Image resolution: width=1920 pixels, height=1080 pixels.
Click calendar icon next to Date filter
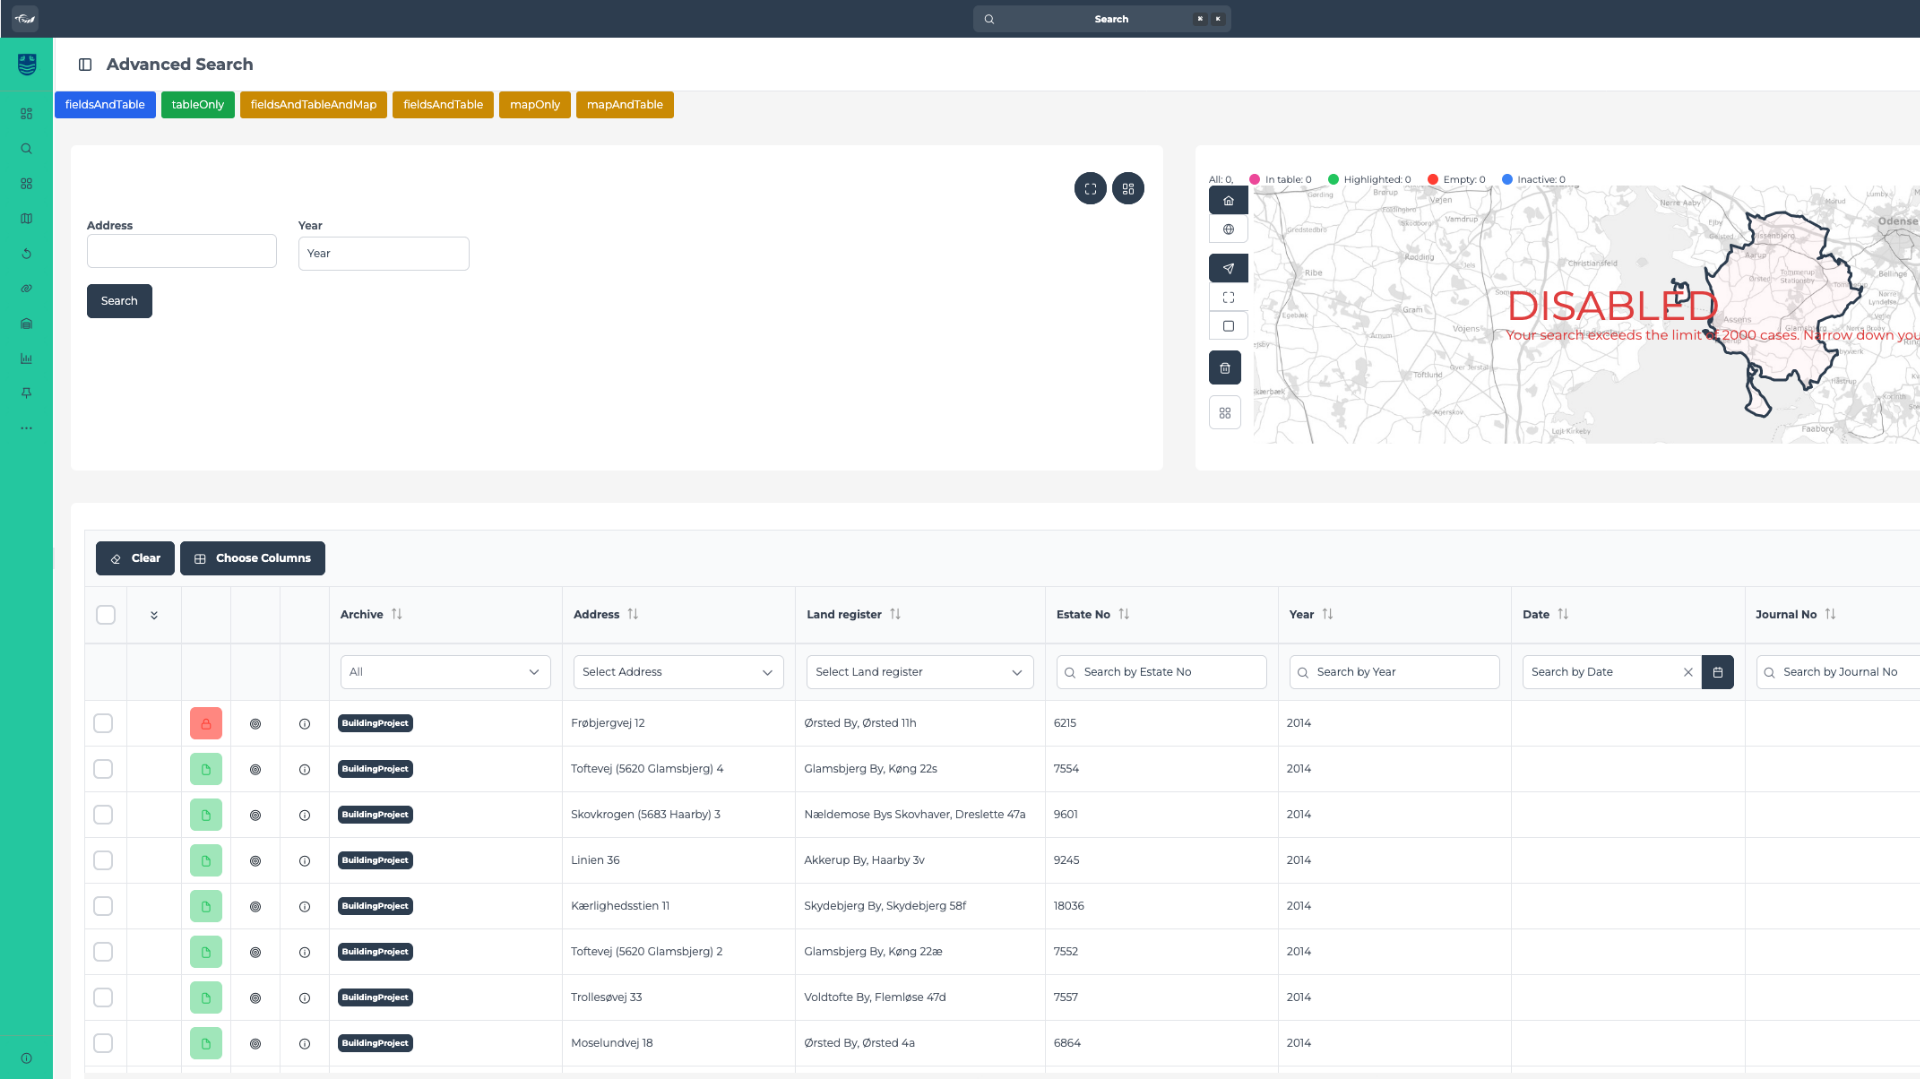pyautogui.click(x=1718, y=672)
